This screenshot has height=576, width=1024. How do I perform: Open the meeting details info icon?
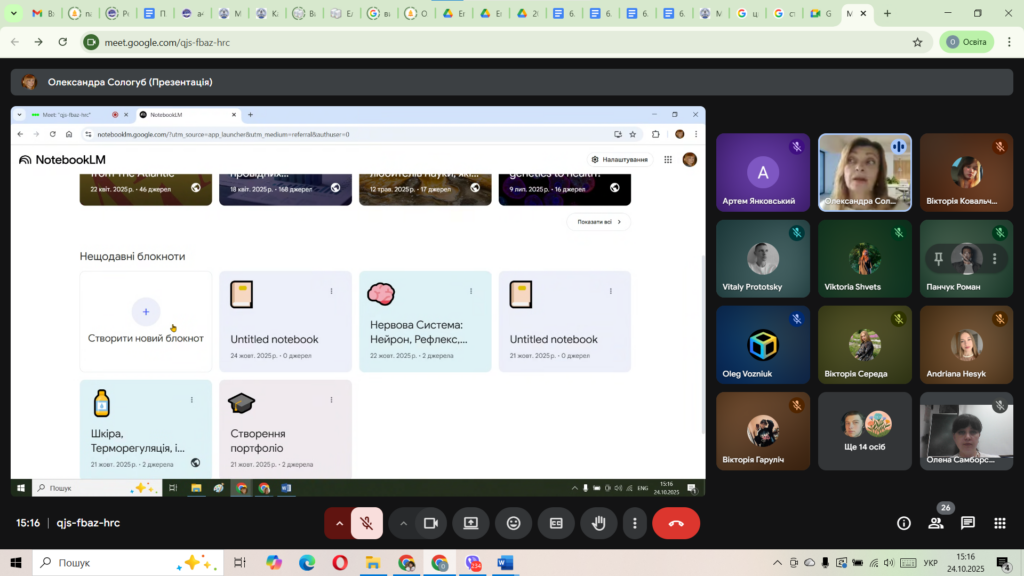[x=904, y=523]
